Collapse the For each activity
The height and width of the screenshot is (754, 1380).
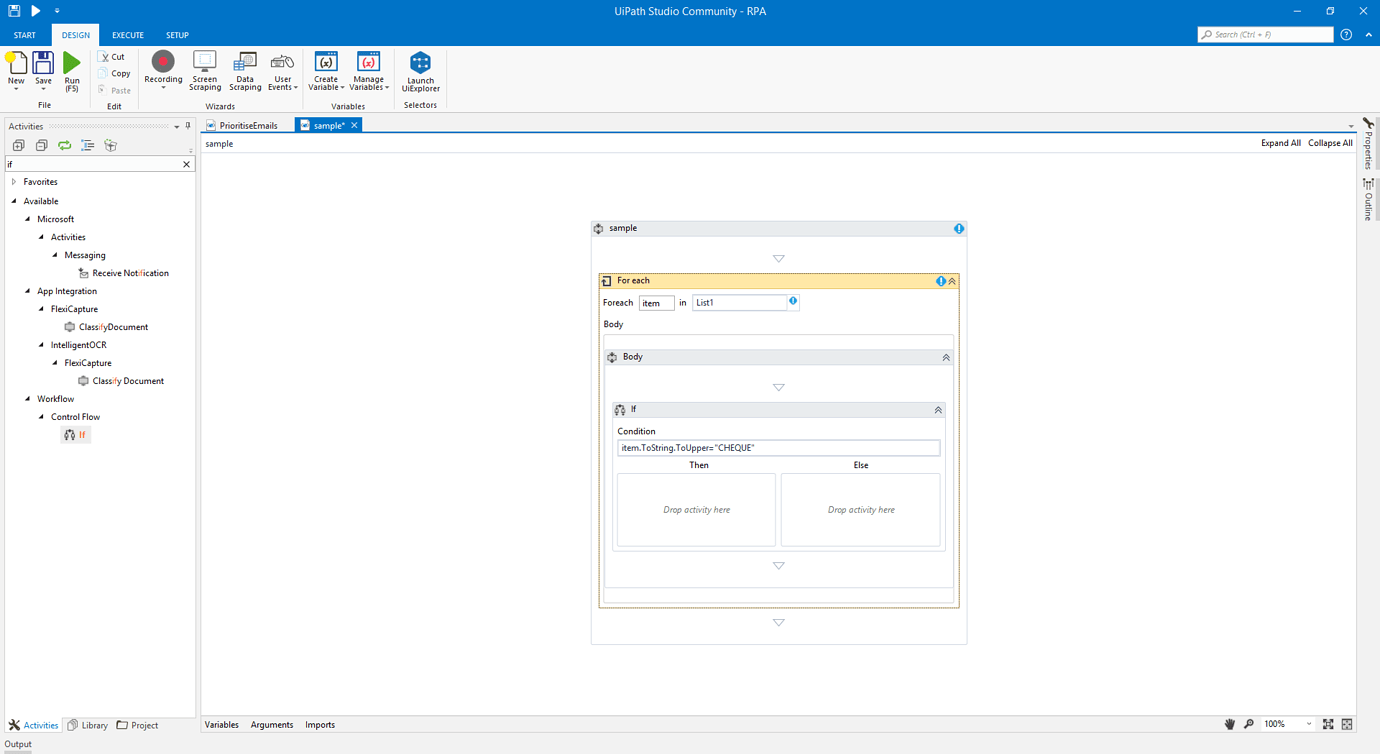pyautogui.click(x=952, y=281)
